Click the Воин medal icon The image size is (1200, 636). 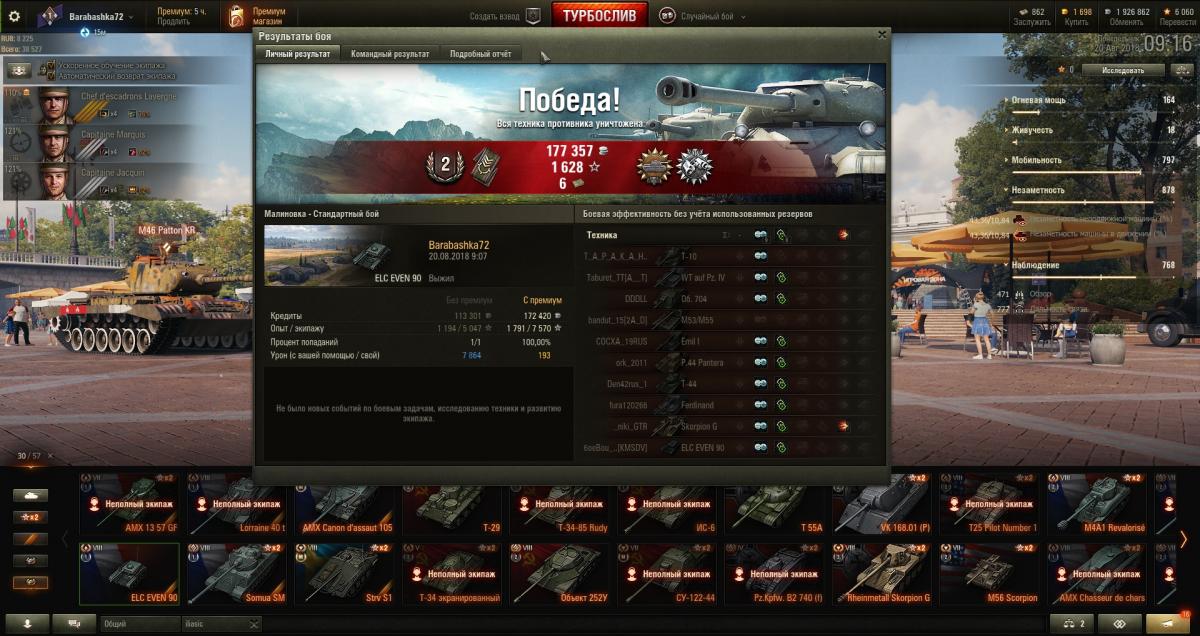[x=656, y=167]
